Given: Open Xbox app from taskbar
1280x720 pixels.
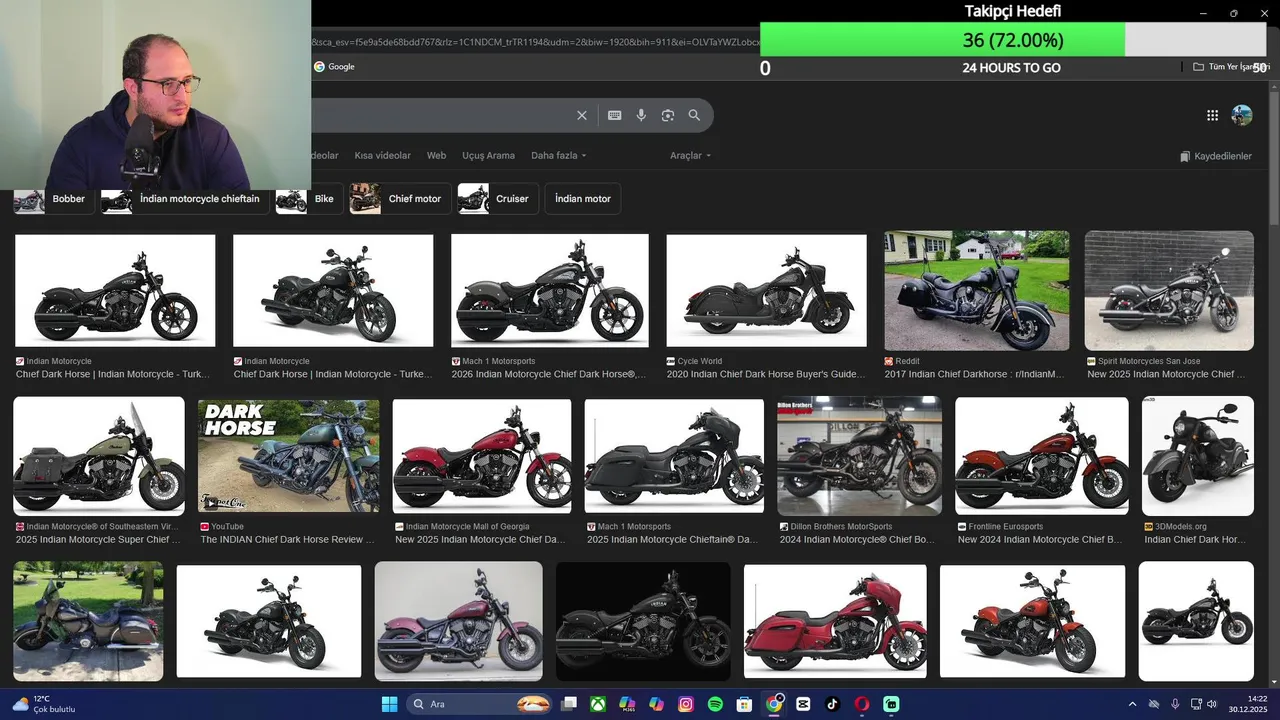Looking at the screenshot, I should pos(598,704).
